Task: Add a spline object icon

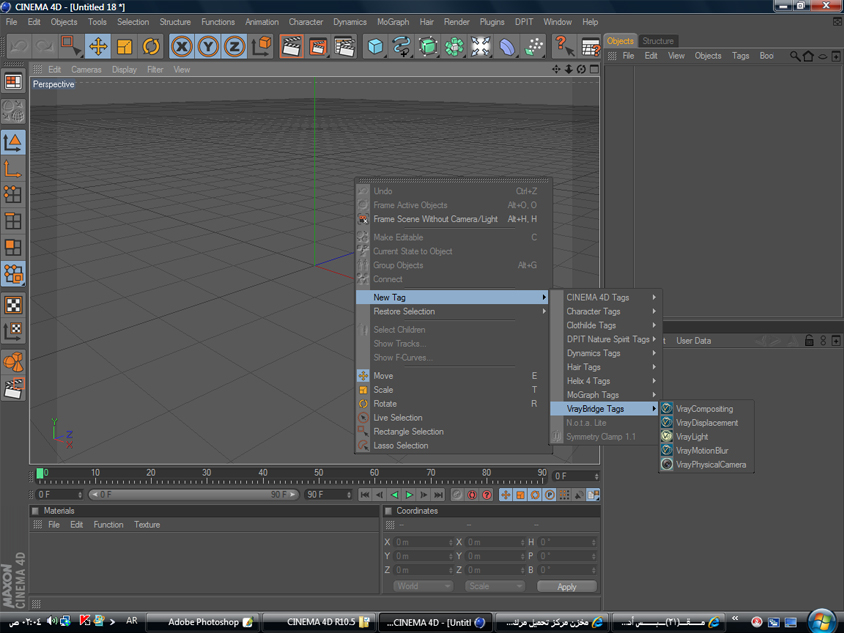Action: [402, 46]
